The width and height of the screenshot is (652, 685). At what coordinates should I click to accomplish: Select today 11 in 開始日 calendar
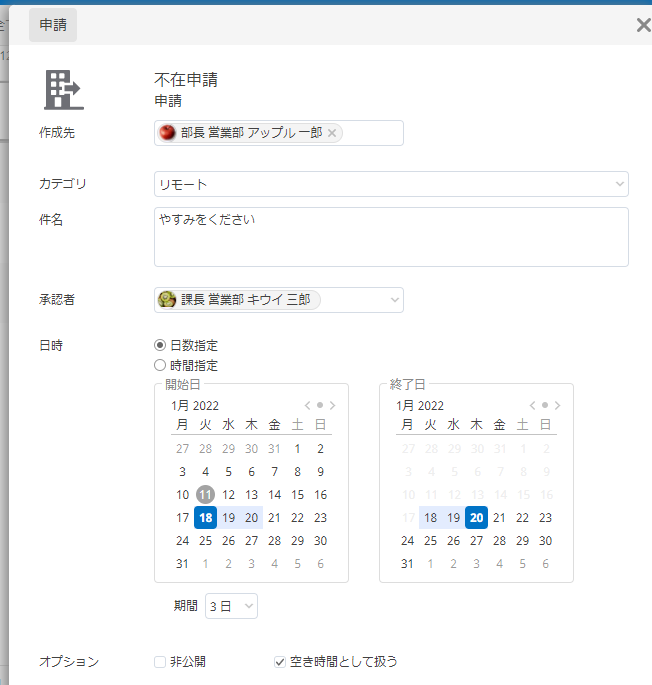tap(205, 495)
